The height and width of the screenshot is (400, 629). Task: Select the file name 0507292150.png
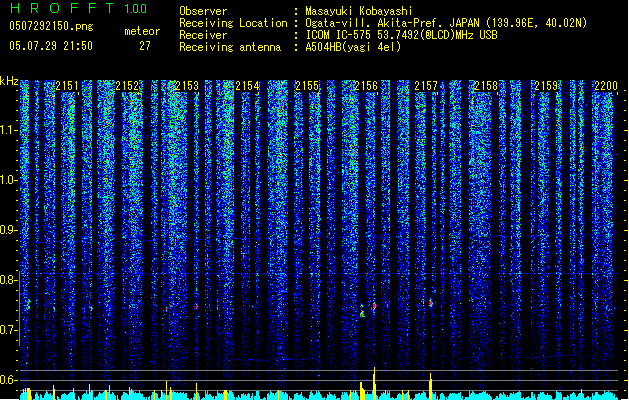51,26
